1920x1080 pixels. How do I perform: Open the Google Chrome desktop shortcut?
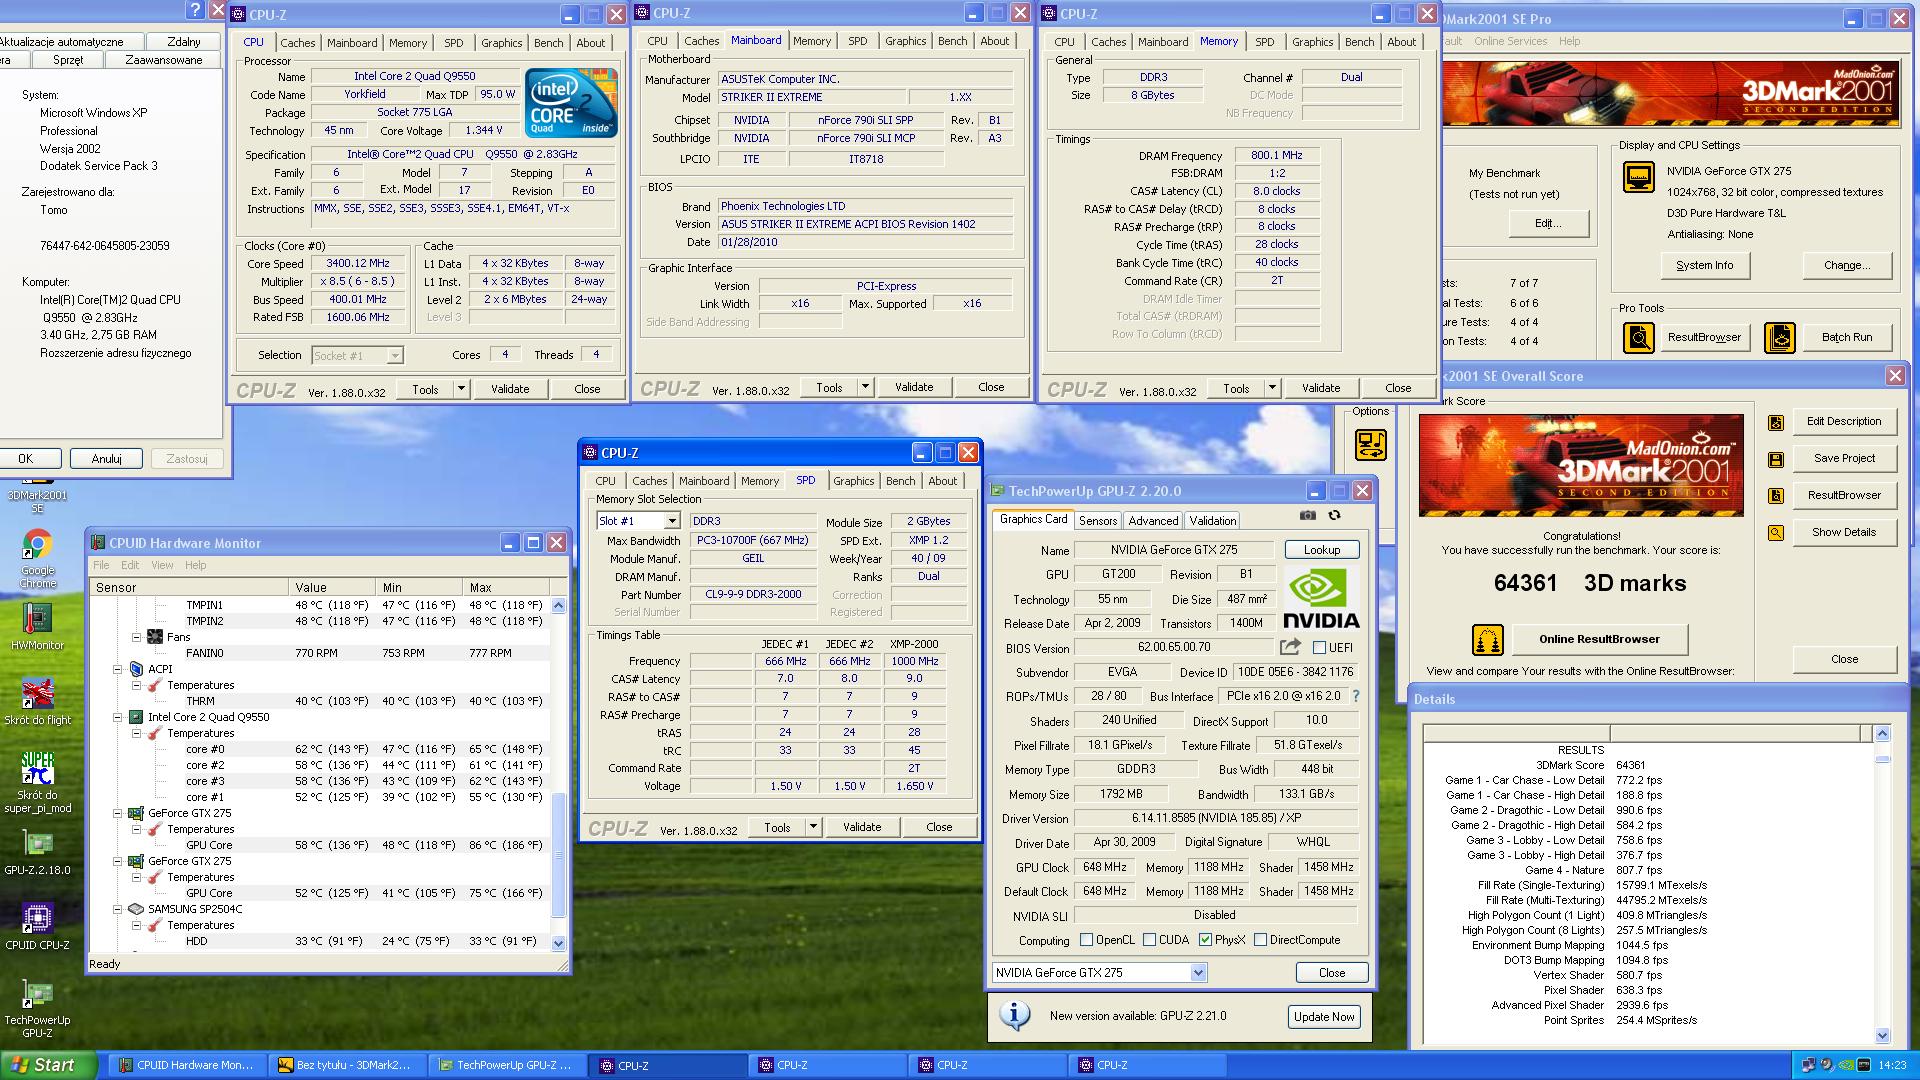tap(37, 558)
